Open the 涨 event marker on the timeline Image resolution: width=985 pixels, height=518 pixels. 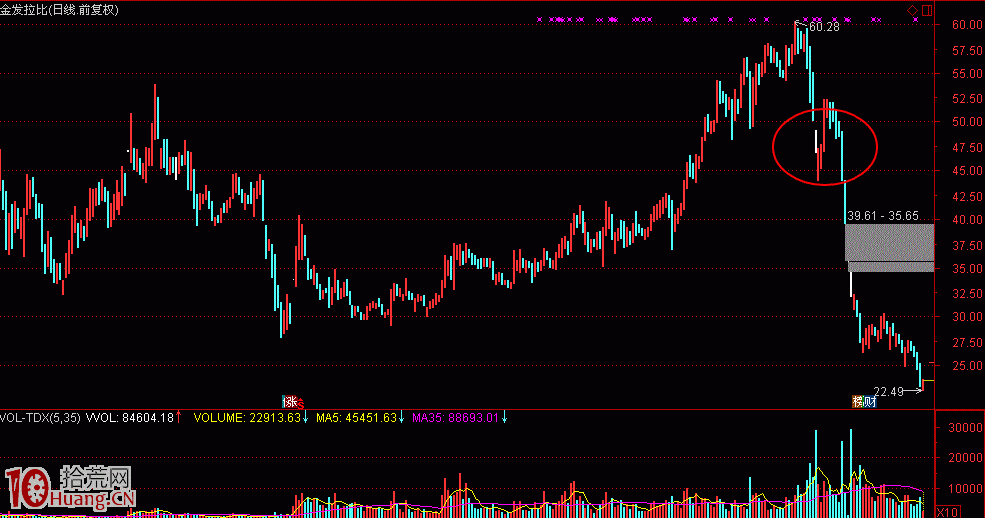pyautogui.click(x=289, y=401)
